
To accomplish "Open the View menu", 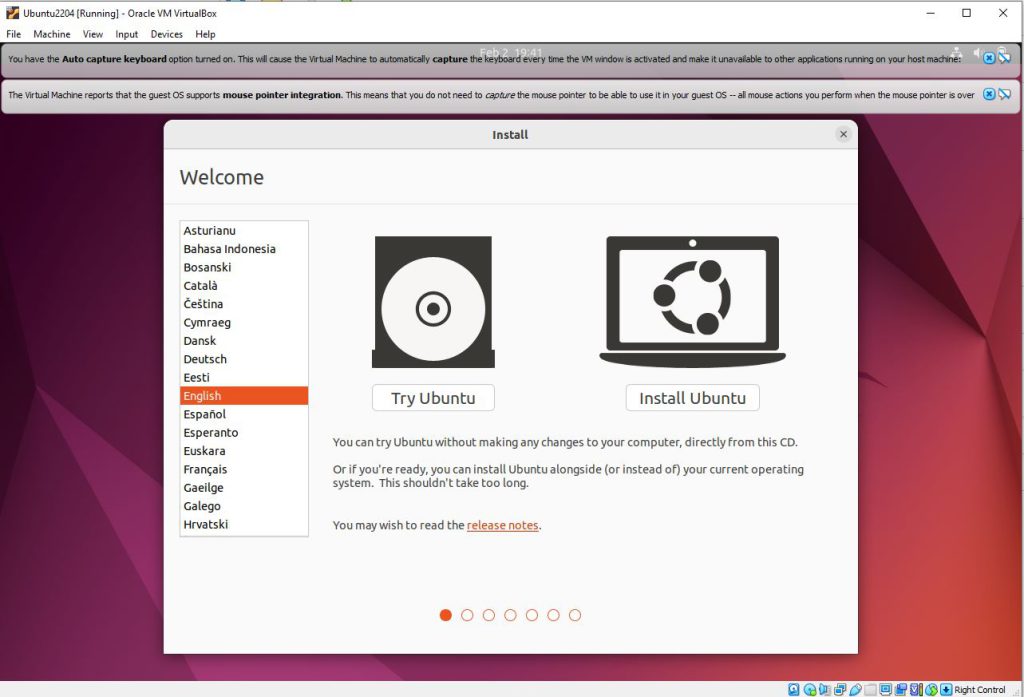I will pos(93,34).
